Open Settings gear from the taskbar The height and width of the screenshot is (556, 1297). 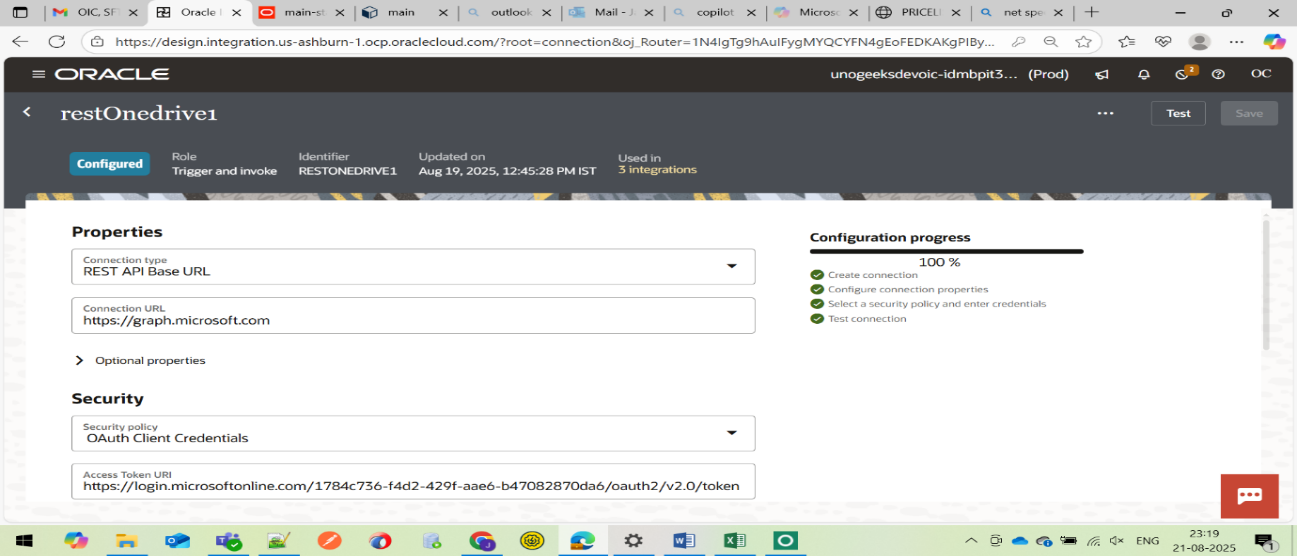[x=633, y=540]
